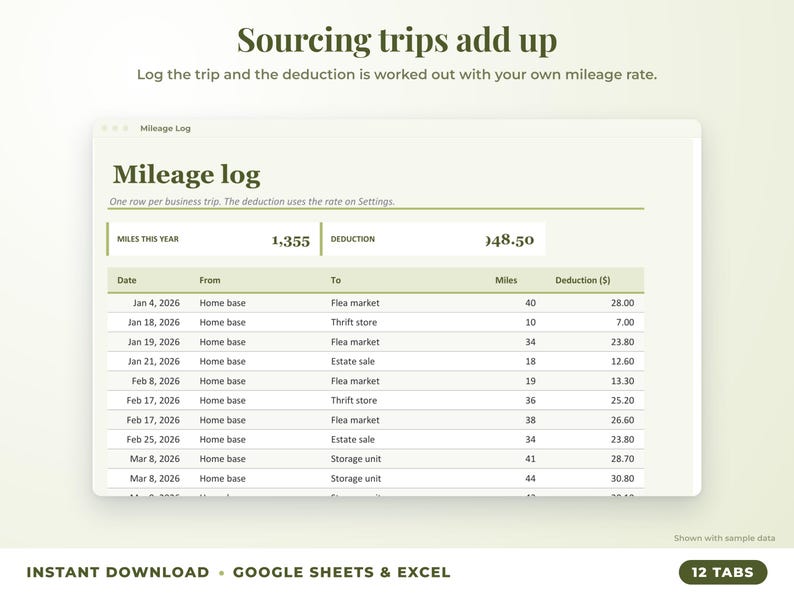794x596 pixels.
Task: Click the INSTANT DOWNLOAD footer text
Action: pyautogui.click(x=118, y=572)
